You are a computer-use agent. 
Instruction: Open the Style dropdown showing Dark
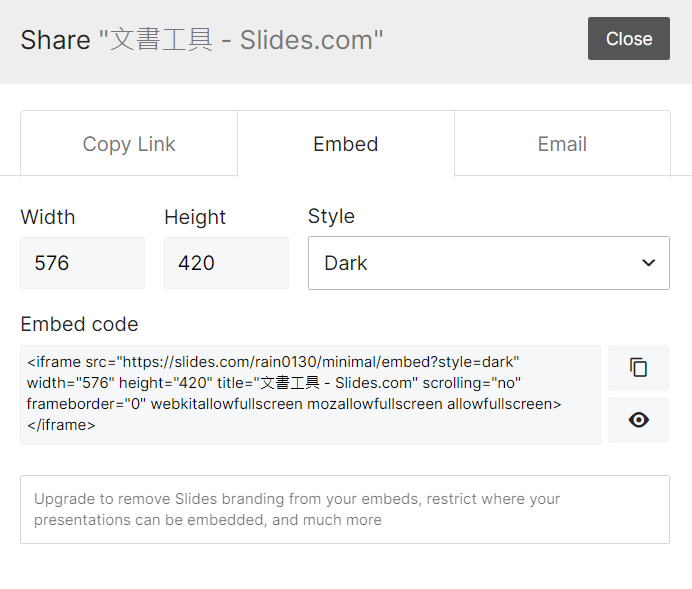(x=489, y=263)
